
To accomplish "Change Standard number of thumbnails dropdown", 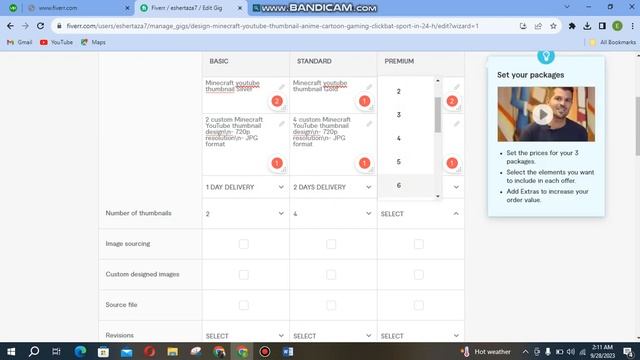I will pos(333,214).
